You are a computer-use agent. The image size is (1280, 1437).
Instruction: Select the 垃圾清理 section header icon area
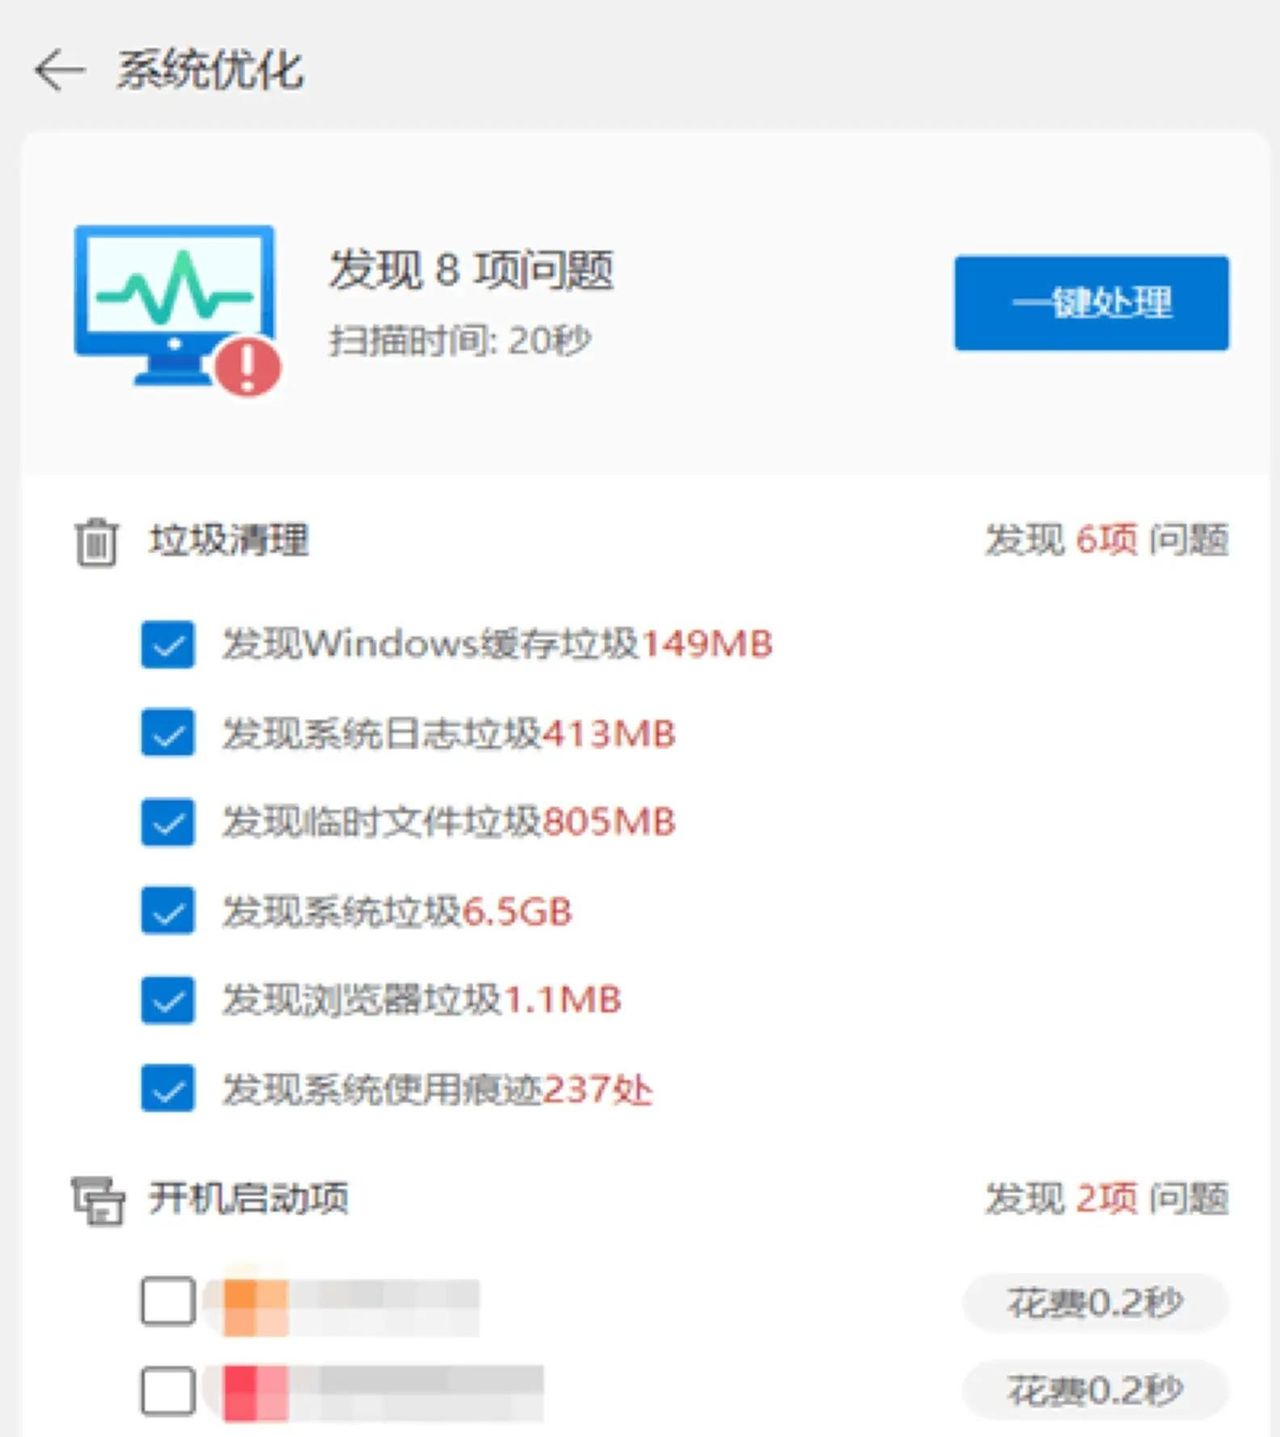pos(96,540)
